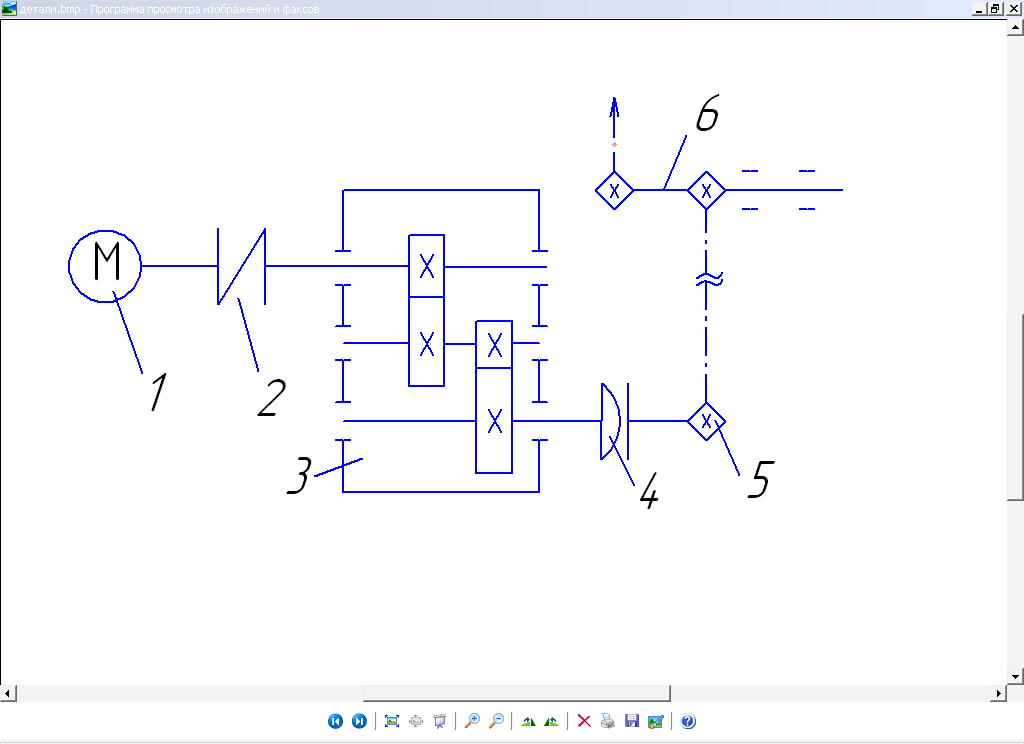The height and width of the screenshot is (744, 1024).
Task: Click the vertical scrollbar down arrow
Action: click(1015, 675)
